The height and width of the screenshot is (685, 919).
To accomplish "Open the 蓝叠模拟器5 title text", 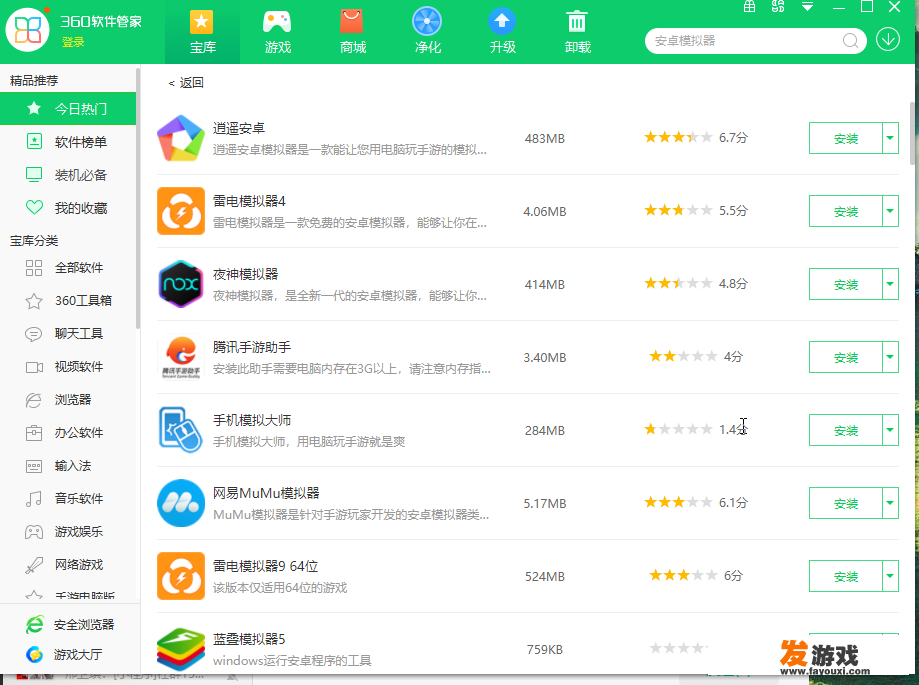I will click(x=249, y=639).
